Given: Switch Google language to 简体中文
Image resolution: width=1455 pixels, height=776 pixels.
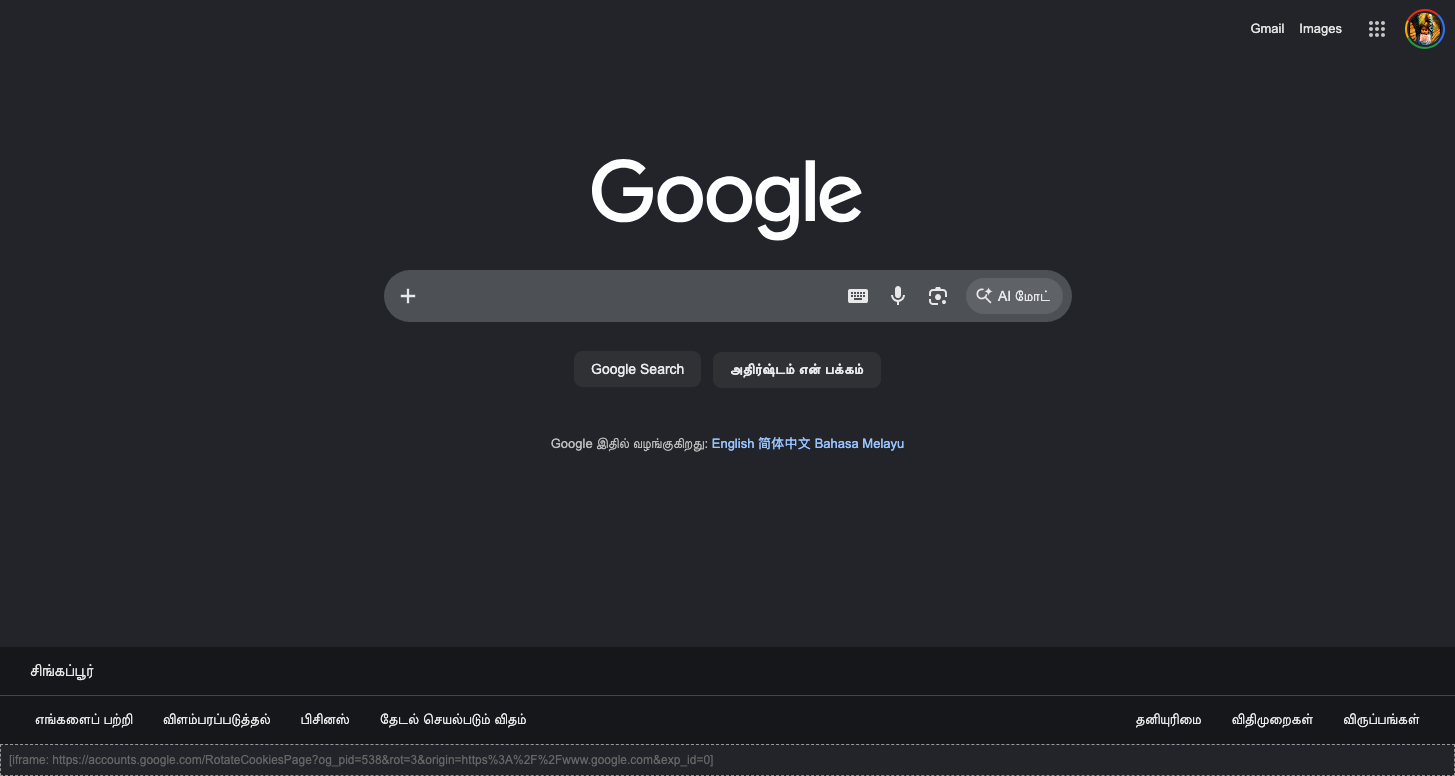Looking at the screenshot, I should tap(784, 443).
